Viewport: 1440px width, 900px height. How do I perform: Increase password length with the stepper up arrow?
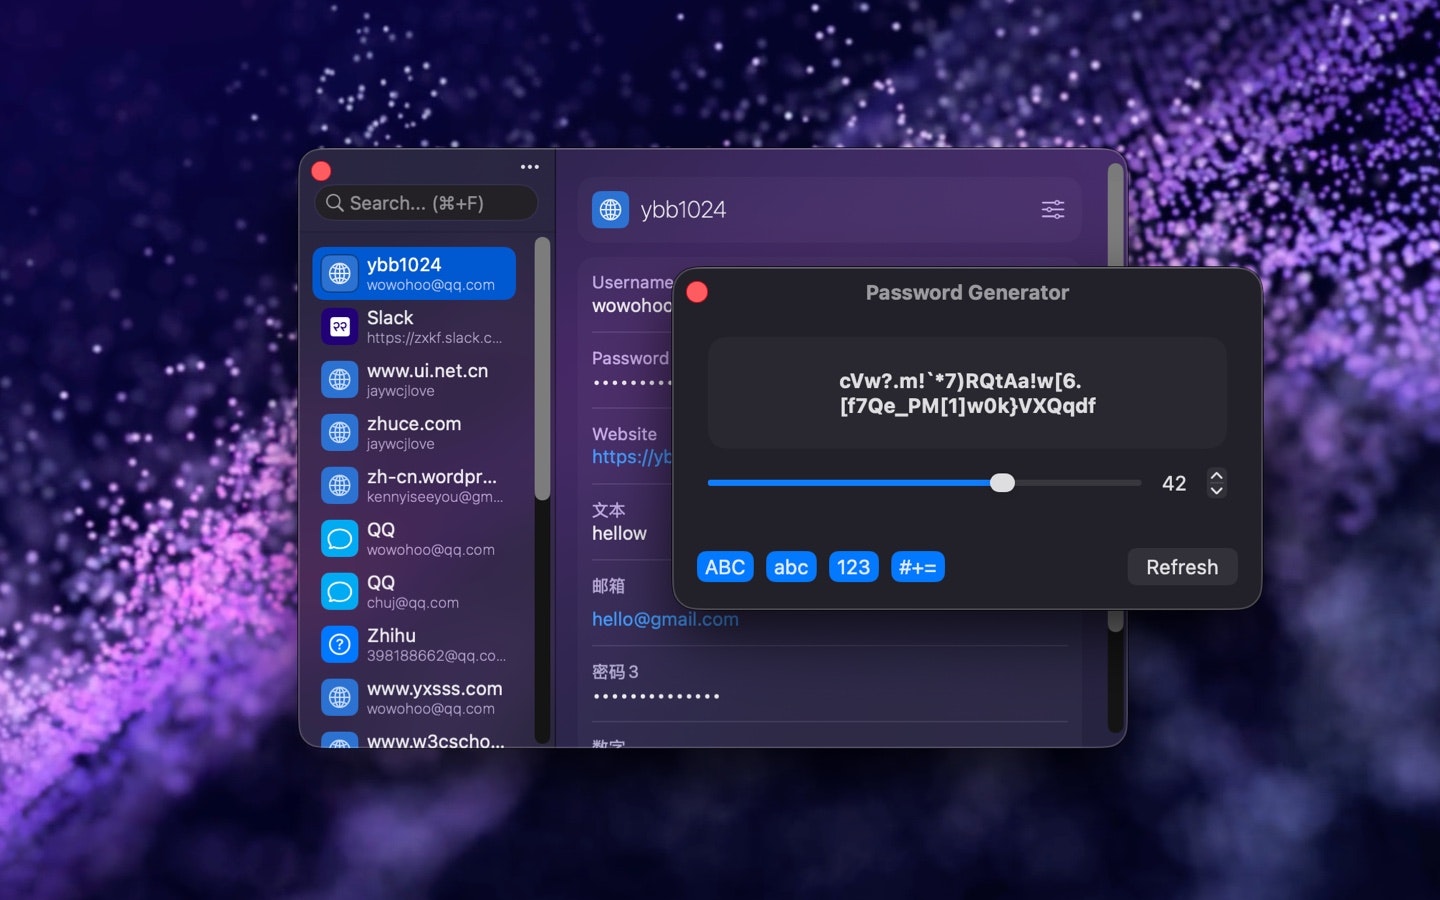pyautogui.click(x=1217, y=476)
